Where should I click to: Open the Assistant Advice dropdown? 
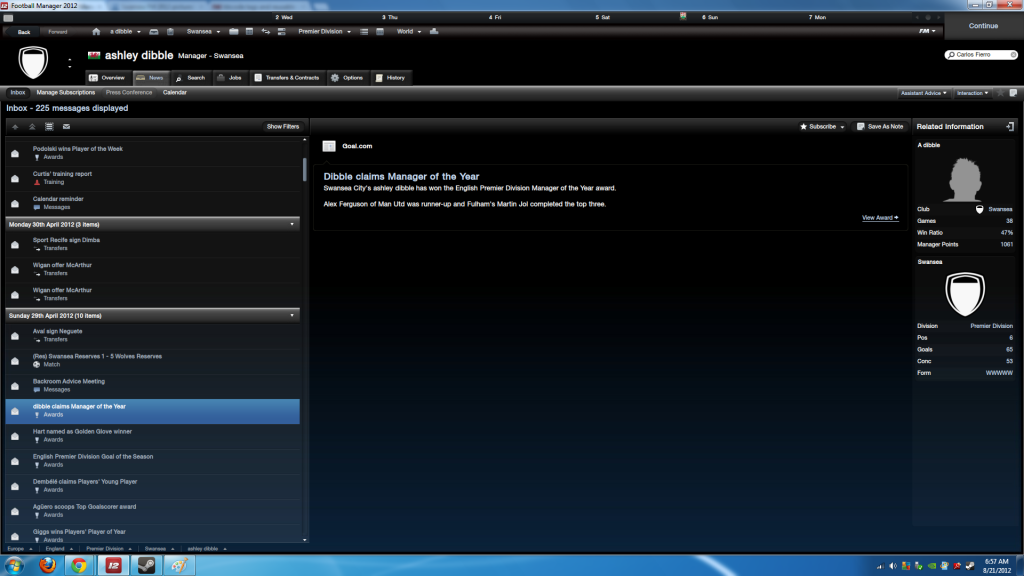pos(923,93)
